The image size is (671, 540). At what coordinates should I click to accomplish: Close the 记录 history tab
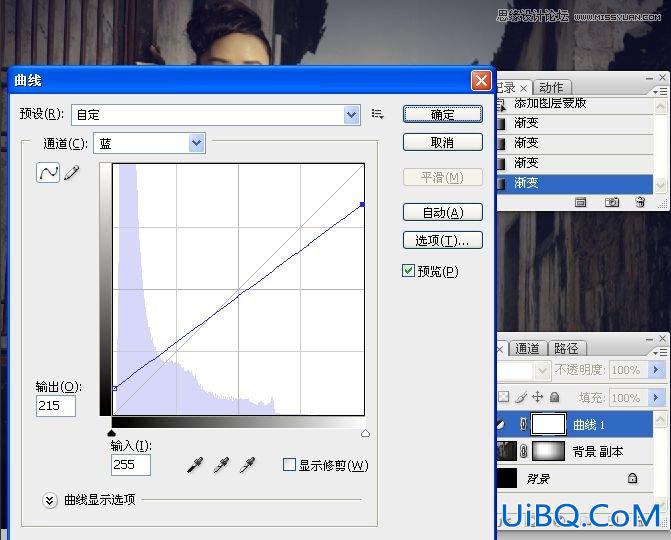click(523, 88)
